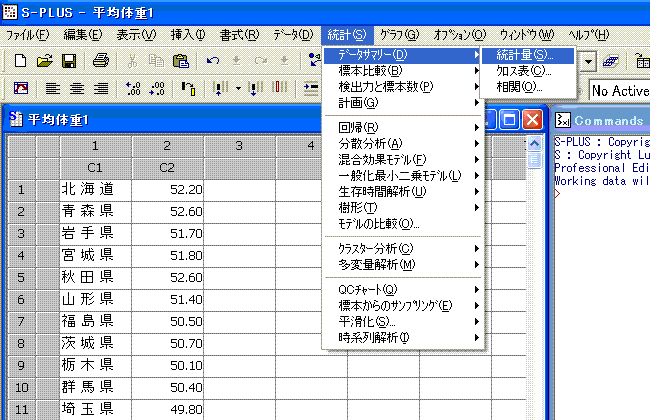Apply Align Right to the cells
The width and height of the screenshot is (650, 420).
(x=101, y=88)
